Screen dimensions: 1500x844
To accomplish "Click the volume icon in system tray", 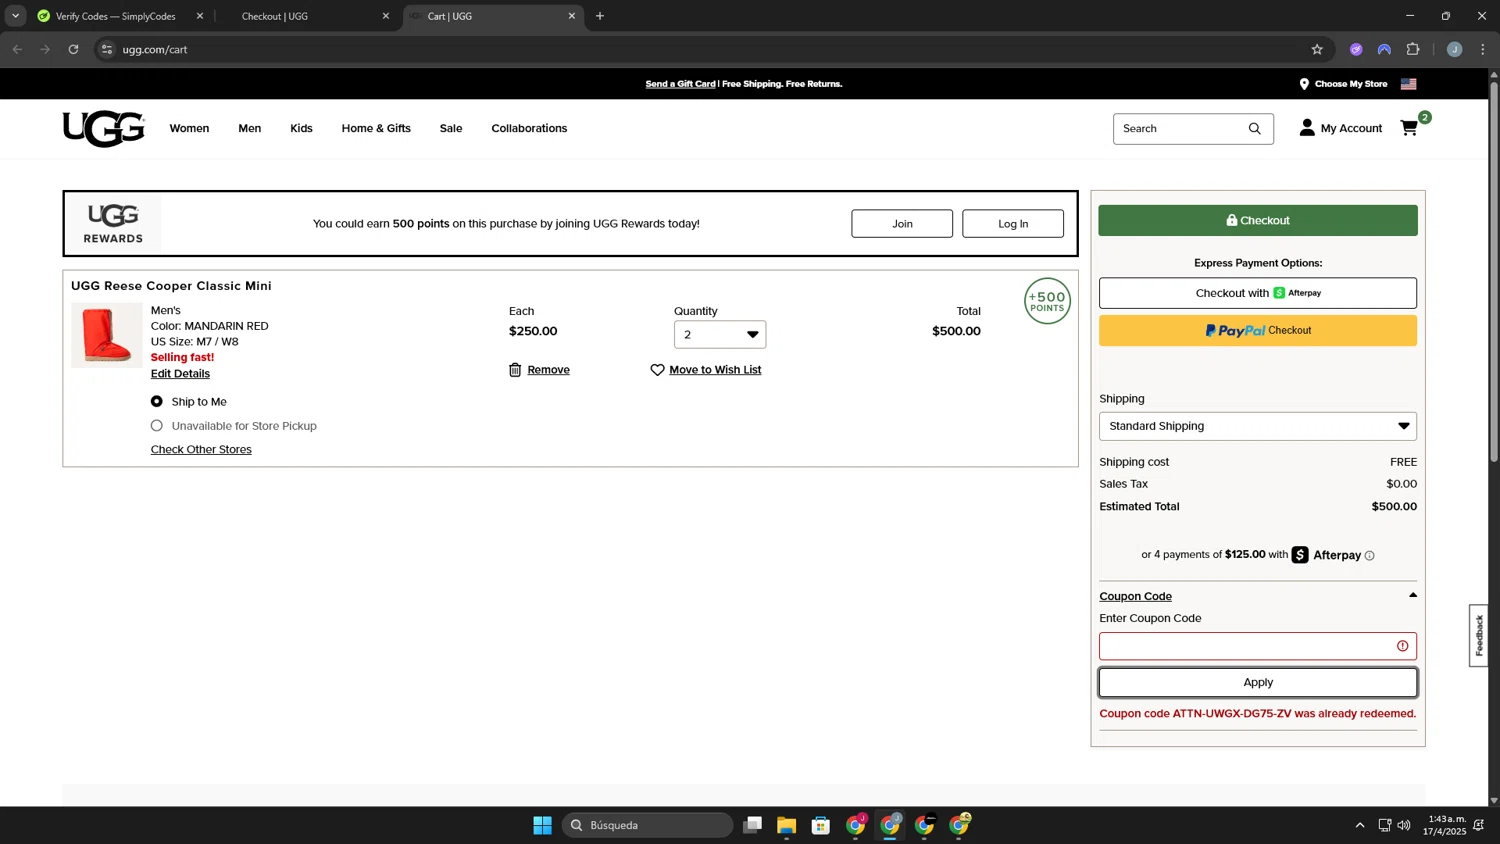I will [1404, 825].
